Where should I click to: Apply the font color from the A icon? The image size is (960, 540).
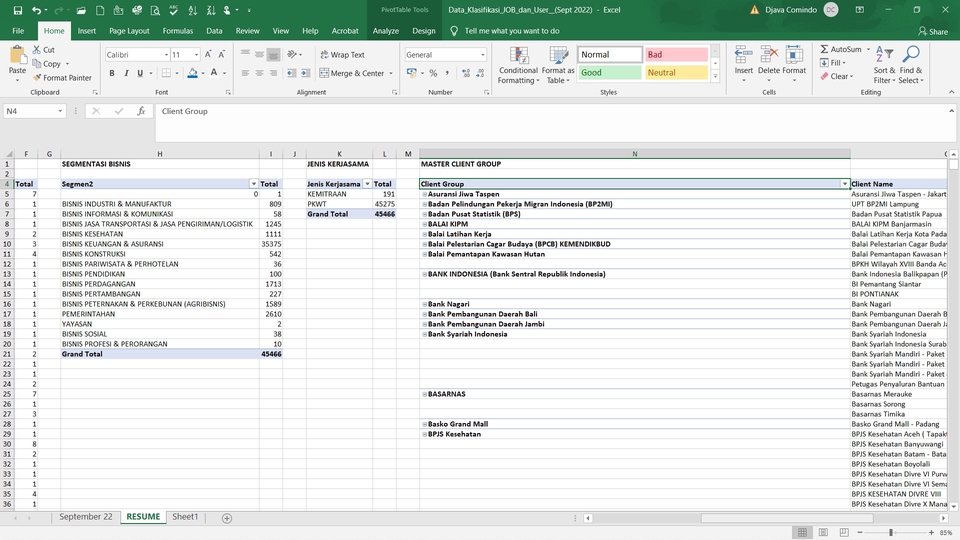214,73
